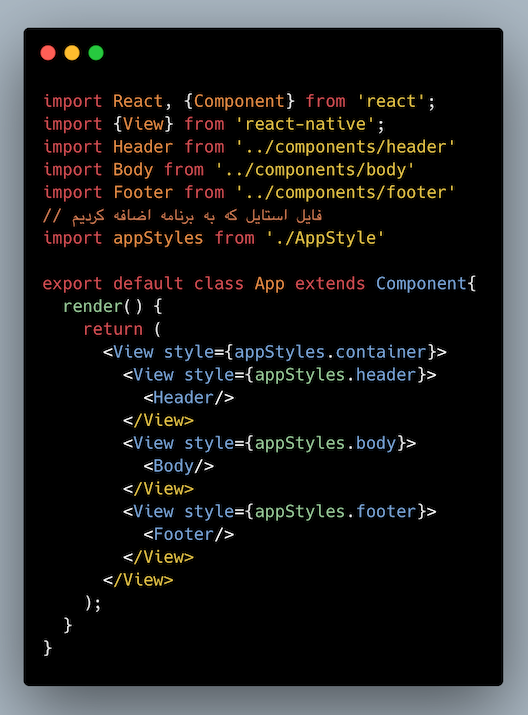Click the red close window dot
Screen dimensions: 528x715
tap(48, 53)
